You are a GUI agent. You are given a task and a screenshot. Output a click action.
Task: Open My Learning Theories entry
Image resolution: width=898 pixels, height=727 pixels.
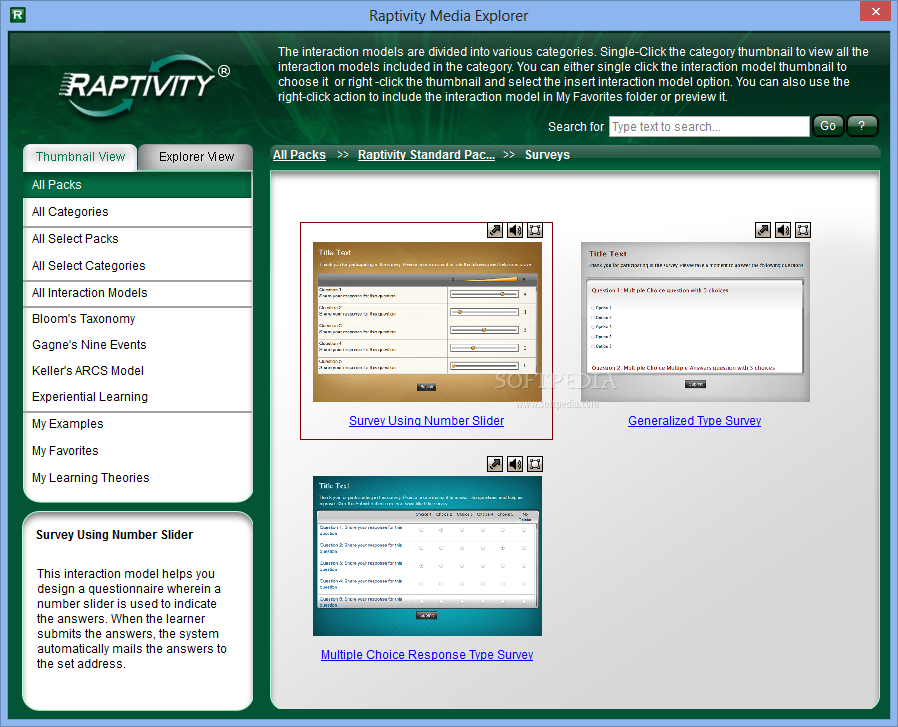tap(137, 478)
